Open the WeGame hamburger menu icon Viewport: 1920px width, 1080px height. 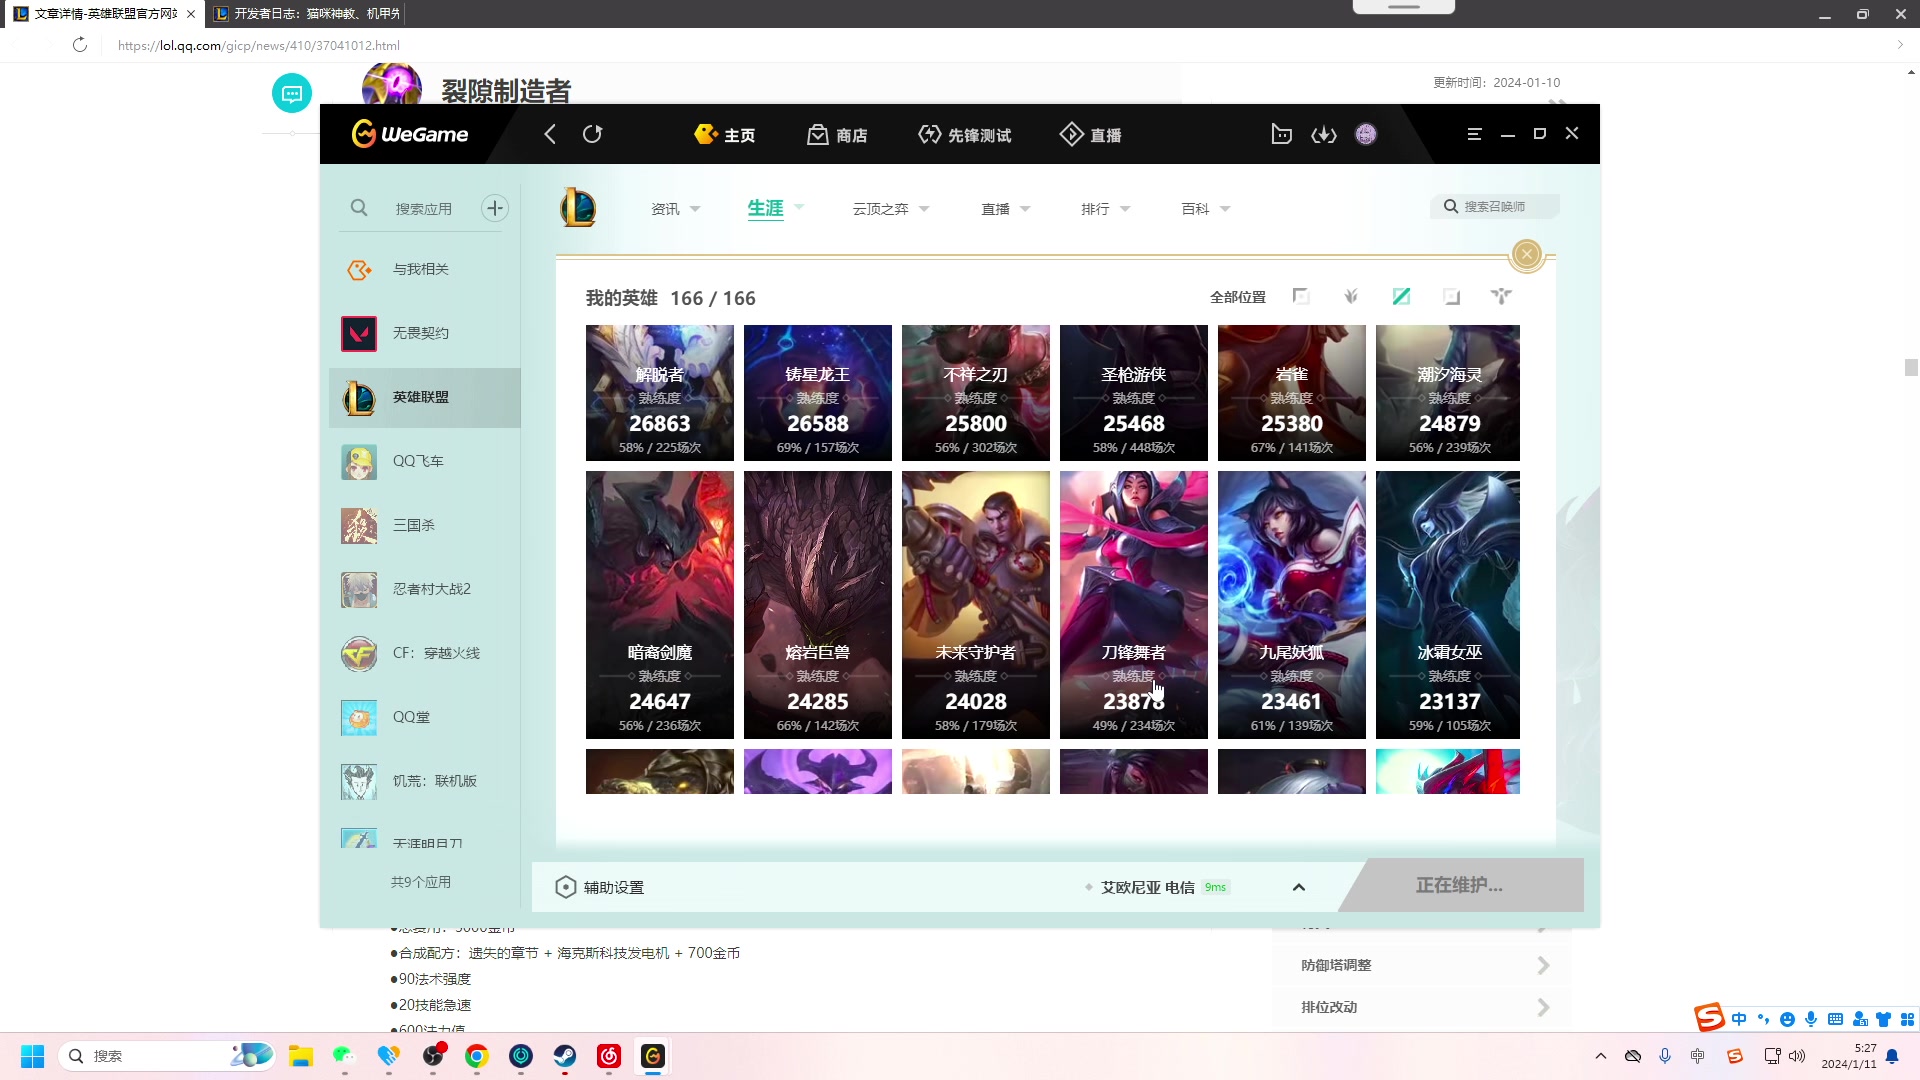(1474, 134)
